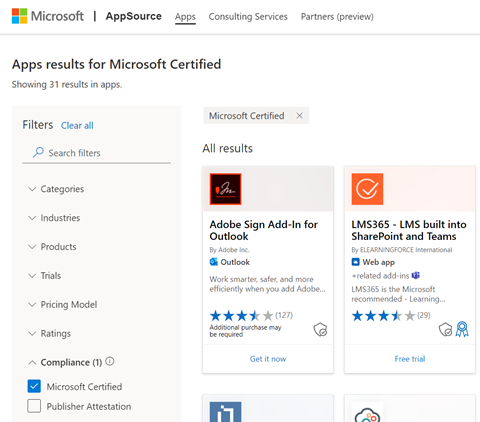The height and width of the screenshot is (422, 480).
Task: Expand the Industries filter
Action: tap(54, 218)
